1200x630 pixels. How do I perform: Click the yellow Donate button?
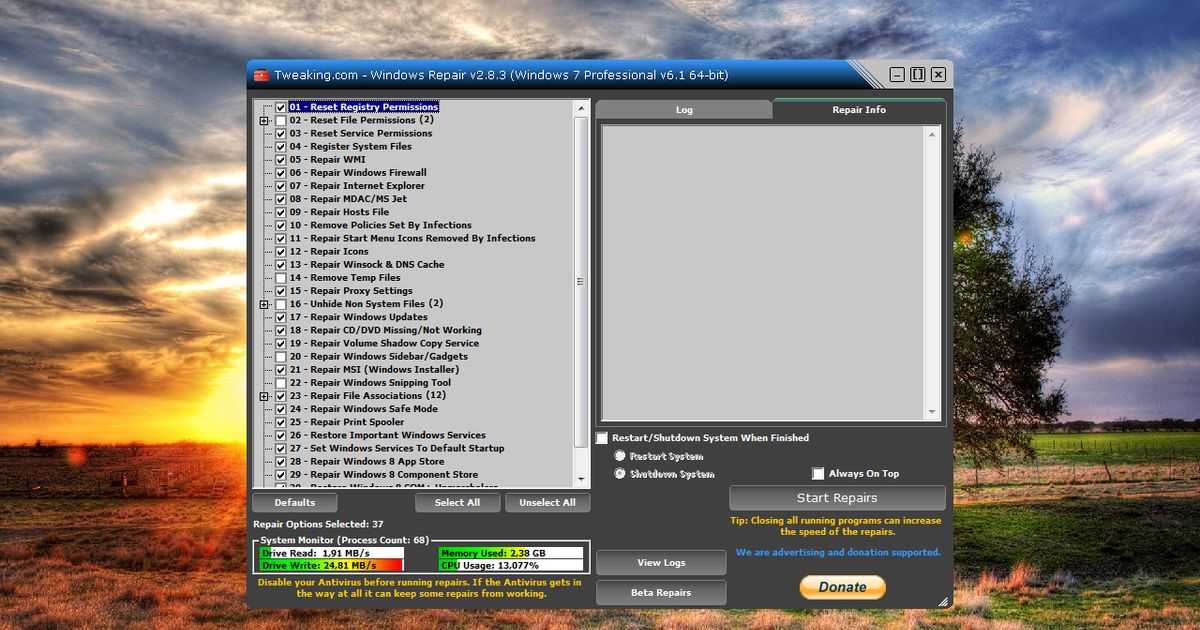pos(842,587)
